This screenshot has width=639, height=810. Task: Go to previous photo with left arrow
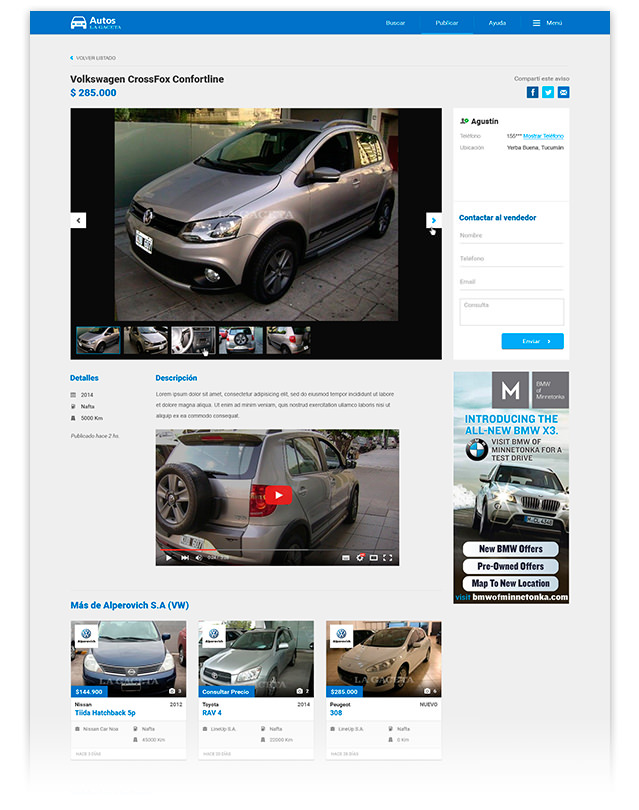[x=78, y=220]
